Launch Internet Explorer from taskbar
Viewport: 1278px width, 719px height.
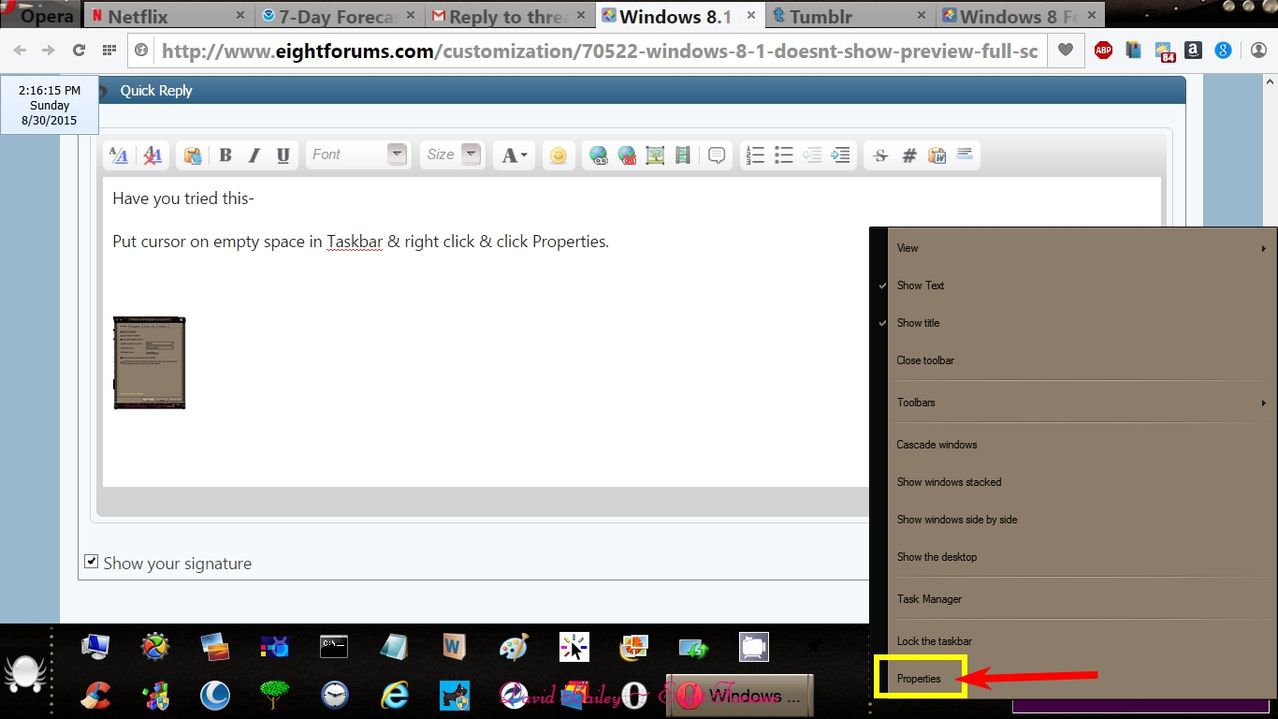(395, 695)
